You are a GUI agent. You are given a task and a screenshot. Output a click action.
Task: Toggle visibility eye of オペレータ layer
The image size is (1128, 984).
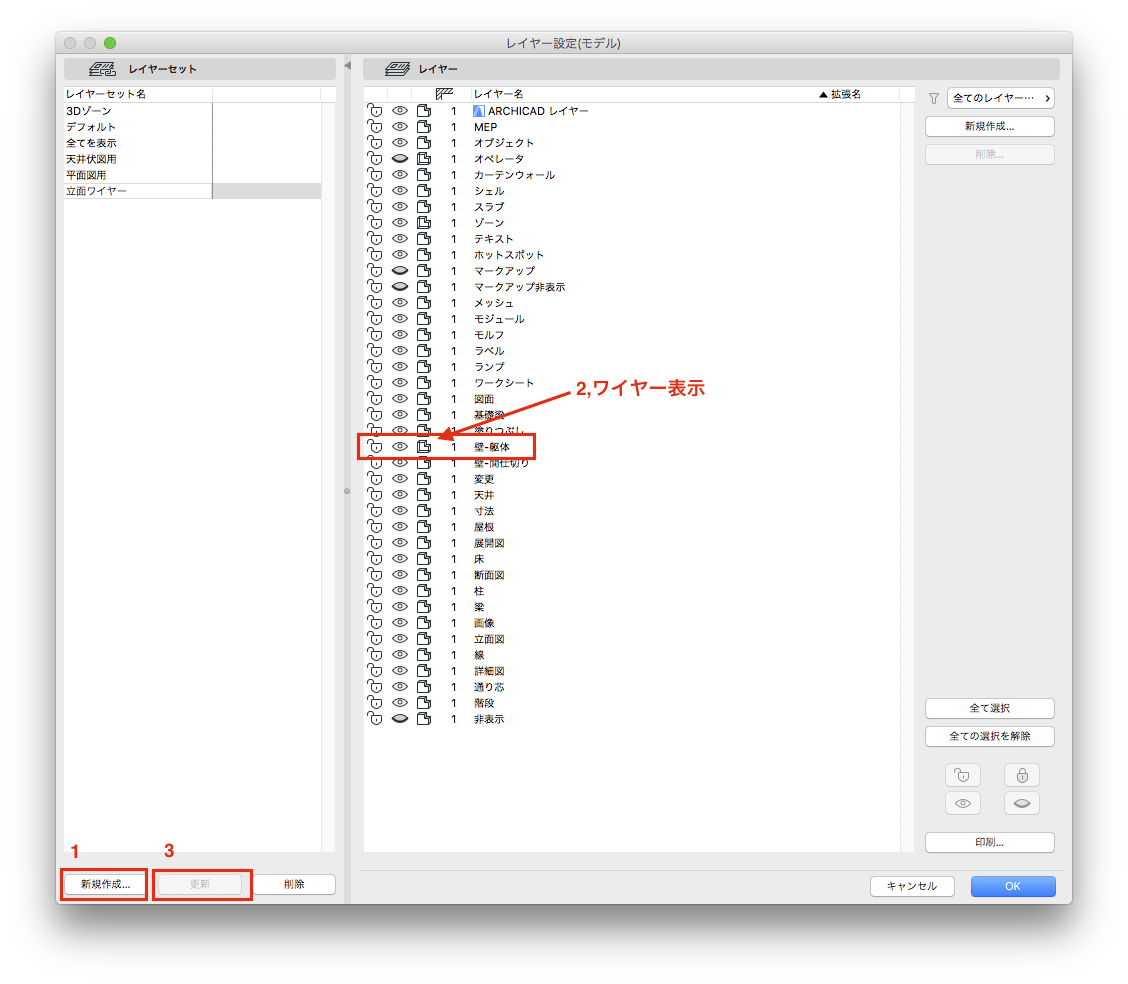coord(400,159)
